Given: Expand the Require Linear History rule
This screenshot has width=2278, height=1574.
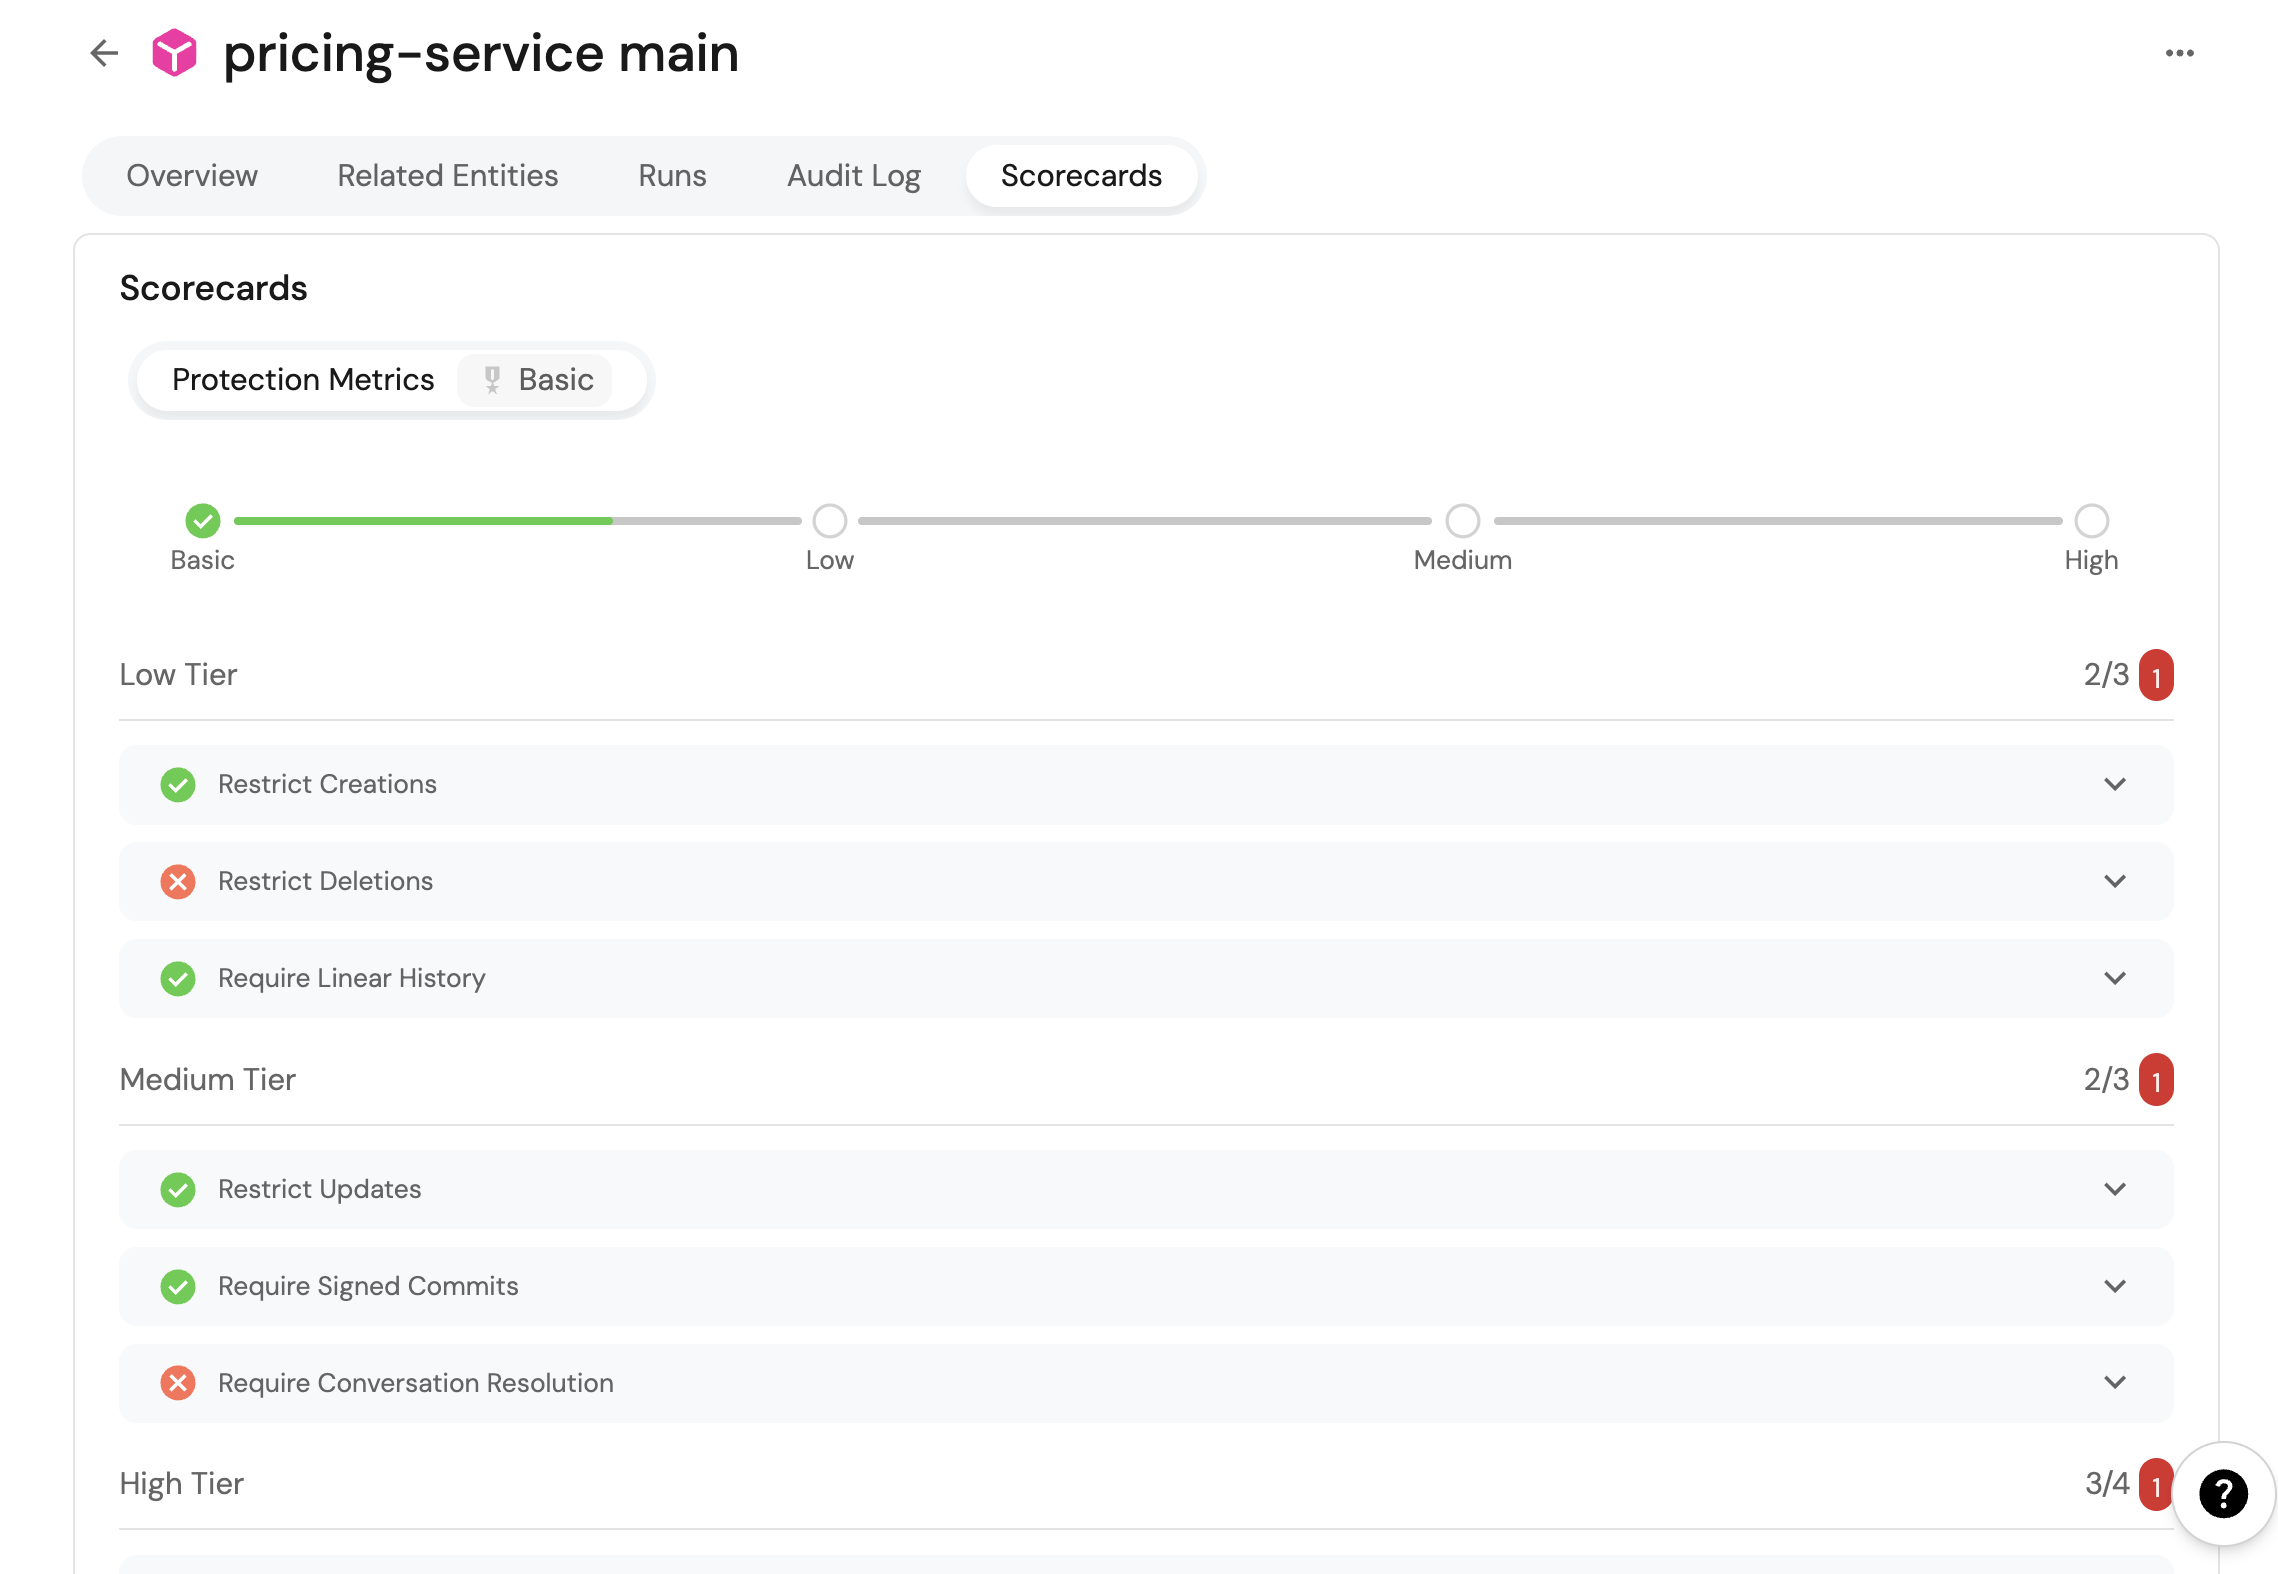Looking at the screenshot, I should (2114, 978).
